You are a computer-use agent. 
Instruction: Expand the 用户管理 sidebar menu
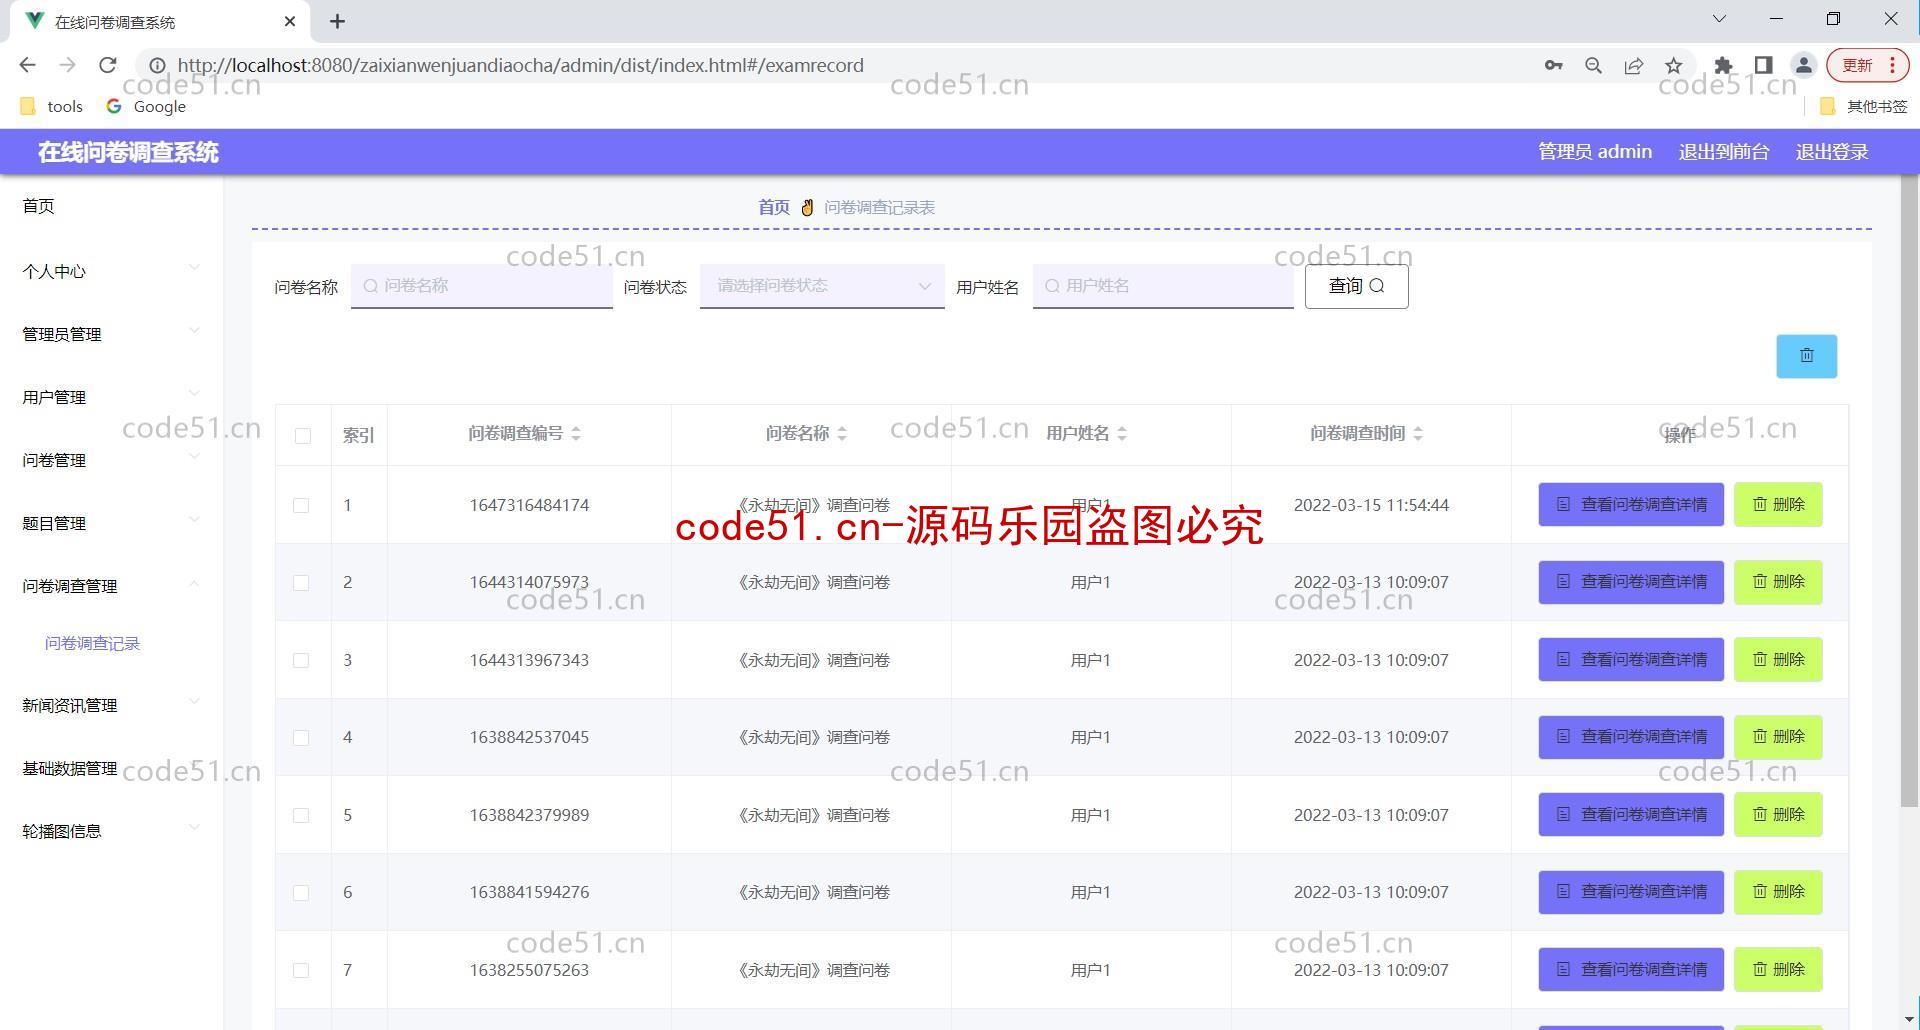(111, 397)
